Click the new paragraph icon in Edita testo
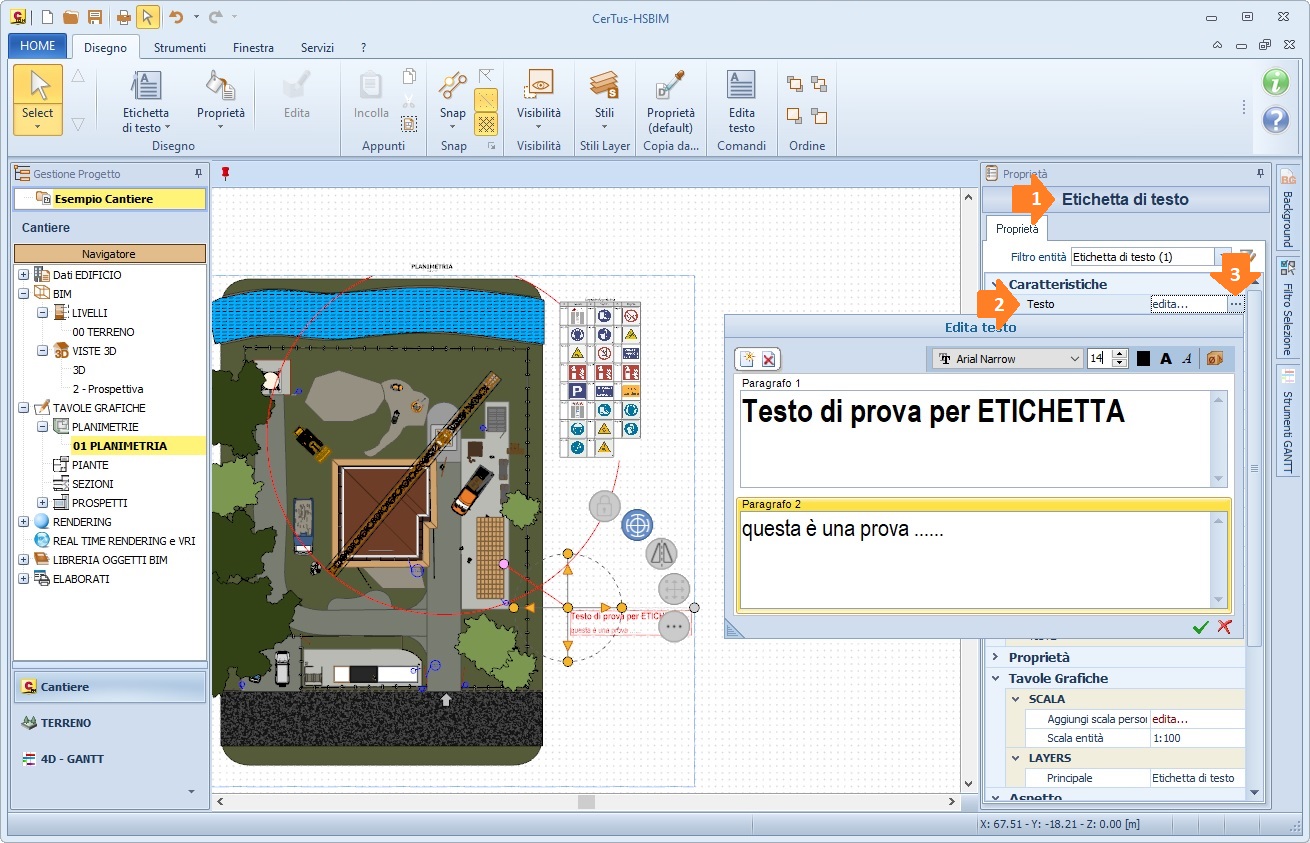The width and height of the screenshot is (1310, 843). (746, 359)
